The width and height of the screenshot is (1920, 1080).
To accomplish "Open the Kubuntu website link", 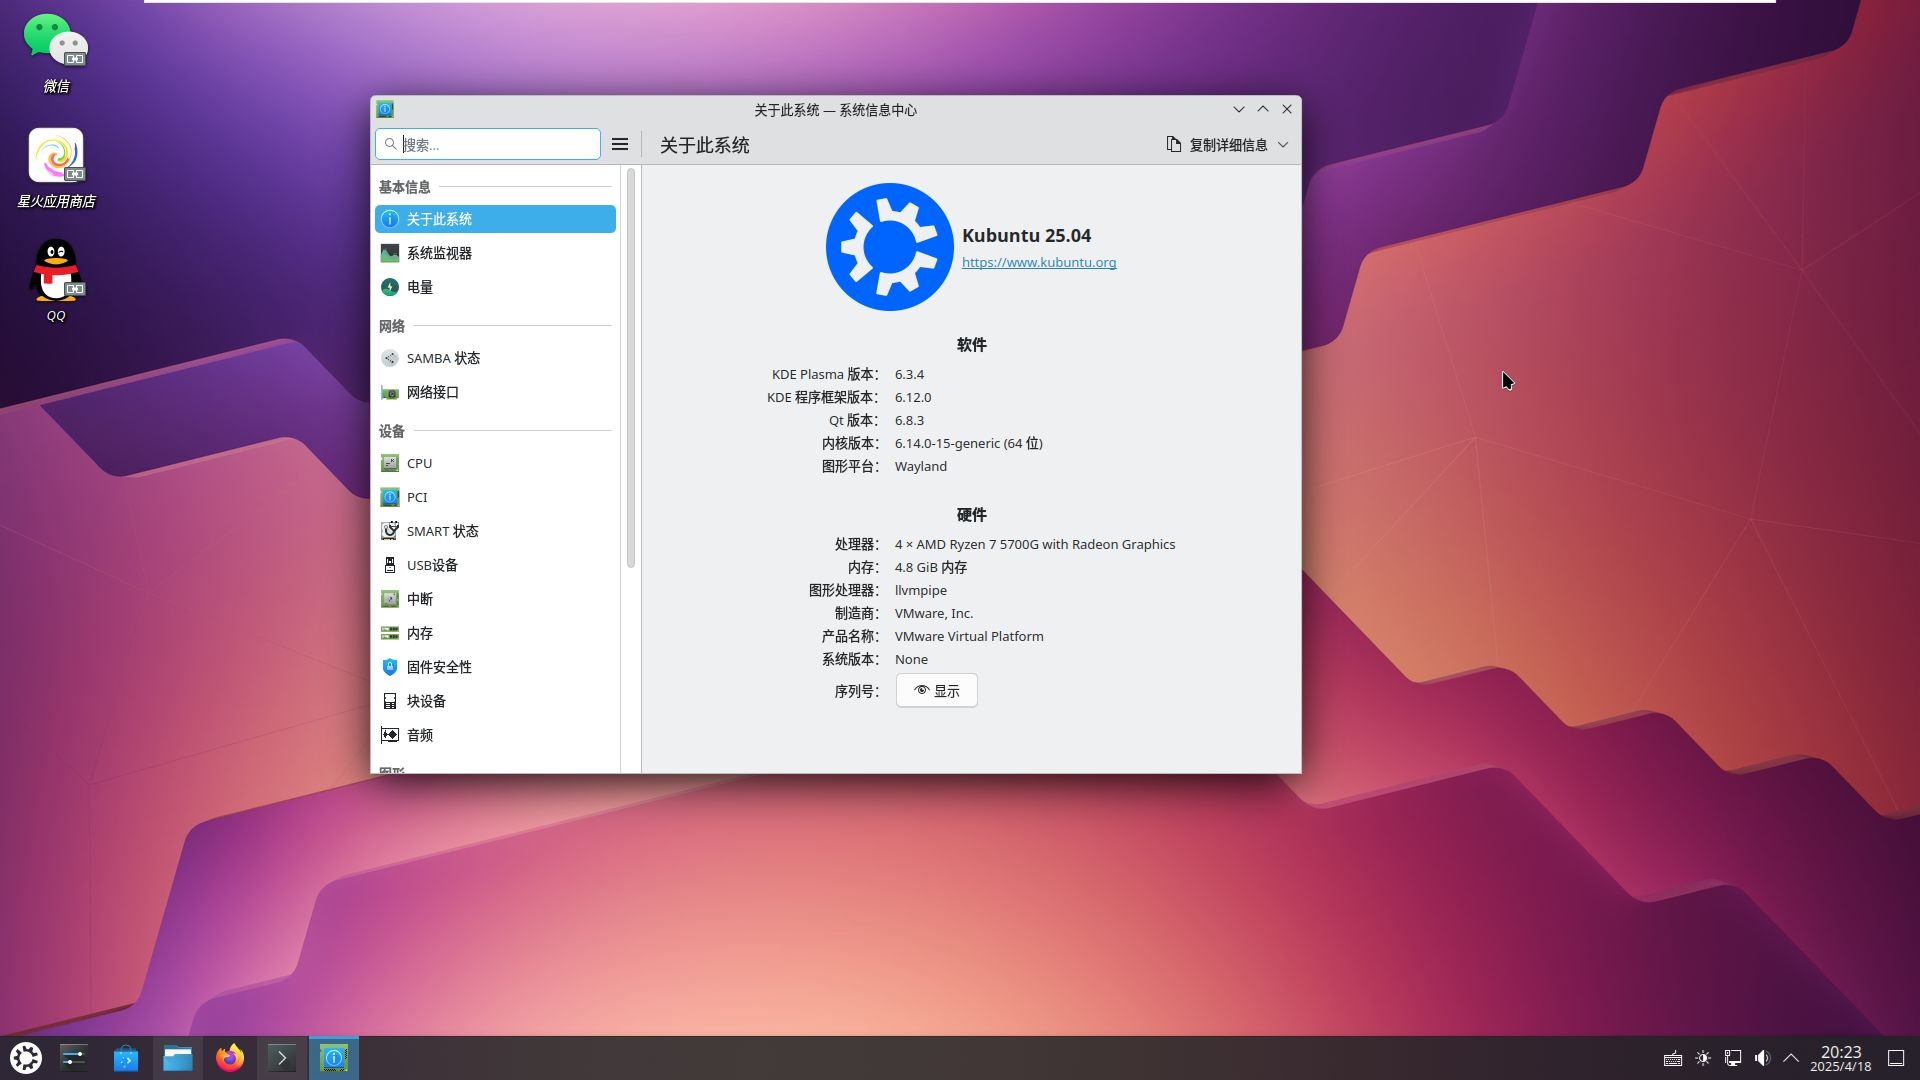I will 1038,262.
